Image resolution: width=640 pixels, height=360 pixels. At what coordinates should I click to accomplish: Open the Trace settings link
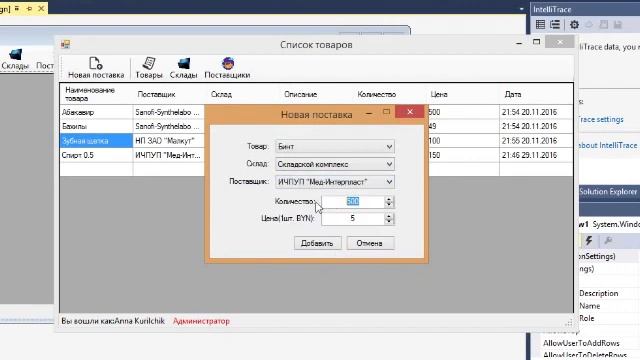point(601,119)
